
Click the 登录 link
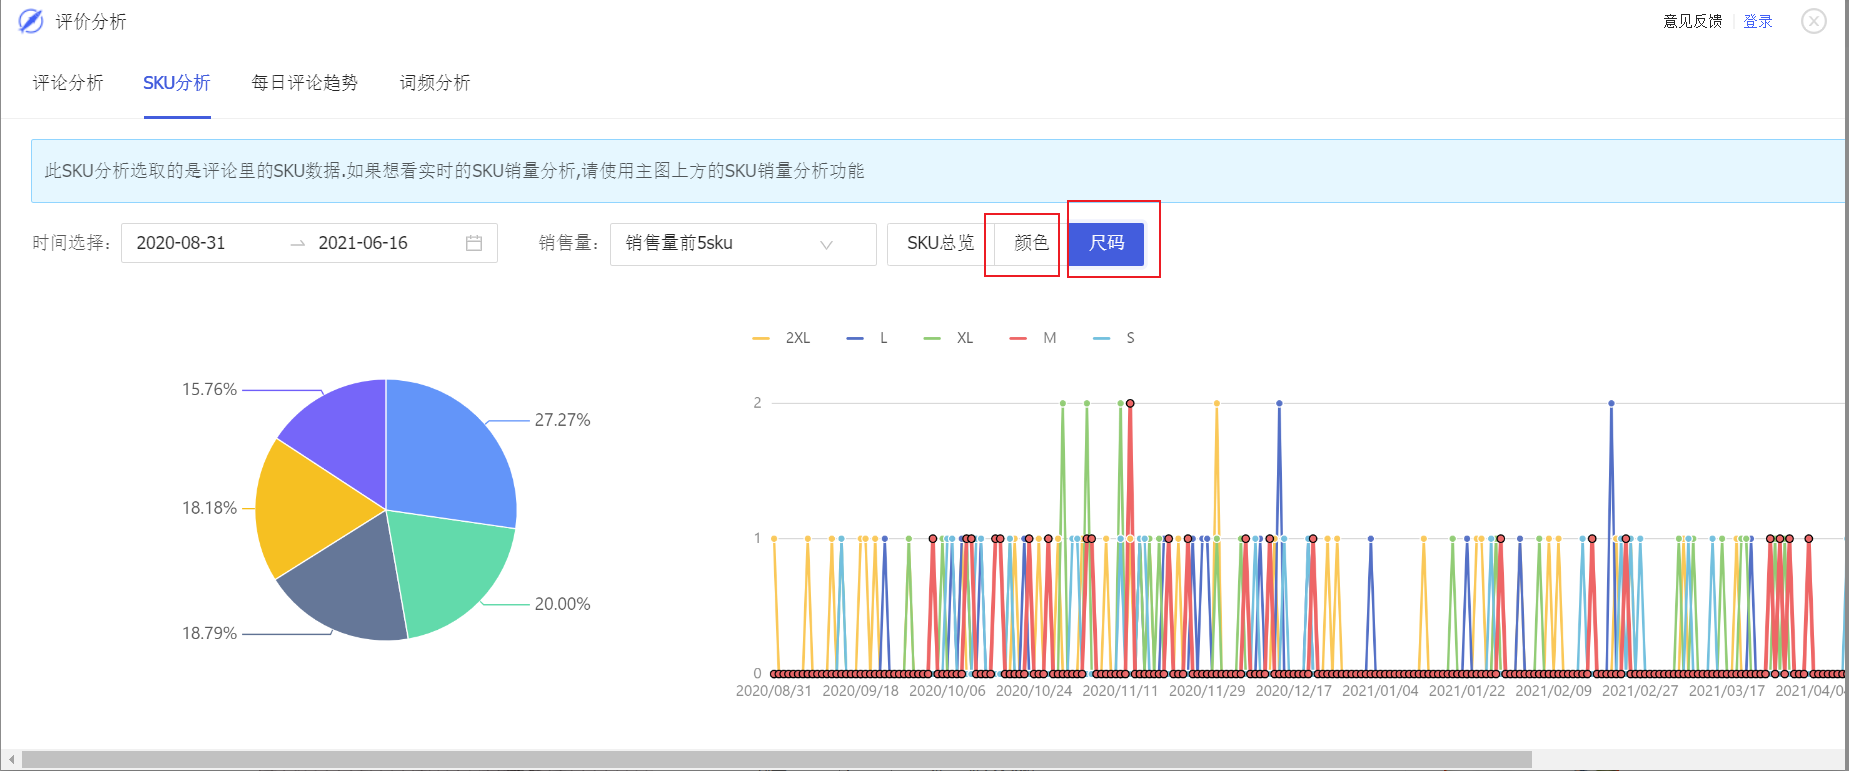click(x=1757, y=21)
